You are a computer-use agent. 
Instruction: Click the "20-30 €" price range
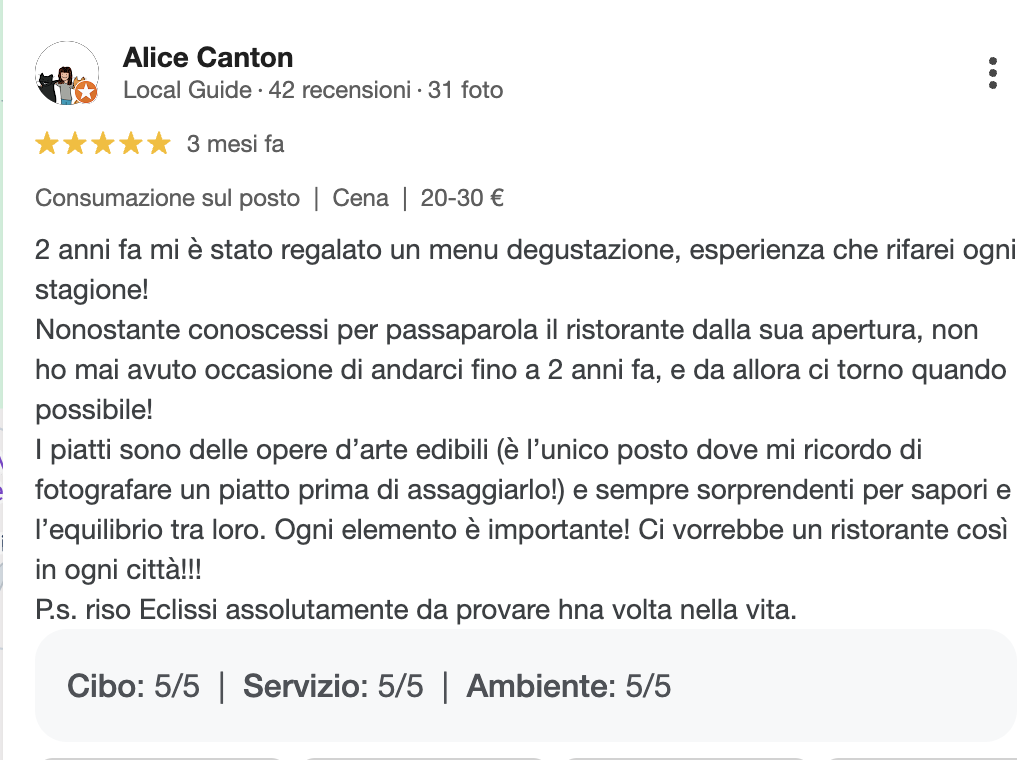point(461,198)
